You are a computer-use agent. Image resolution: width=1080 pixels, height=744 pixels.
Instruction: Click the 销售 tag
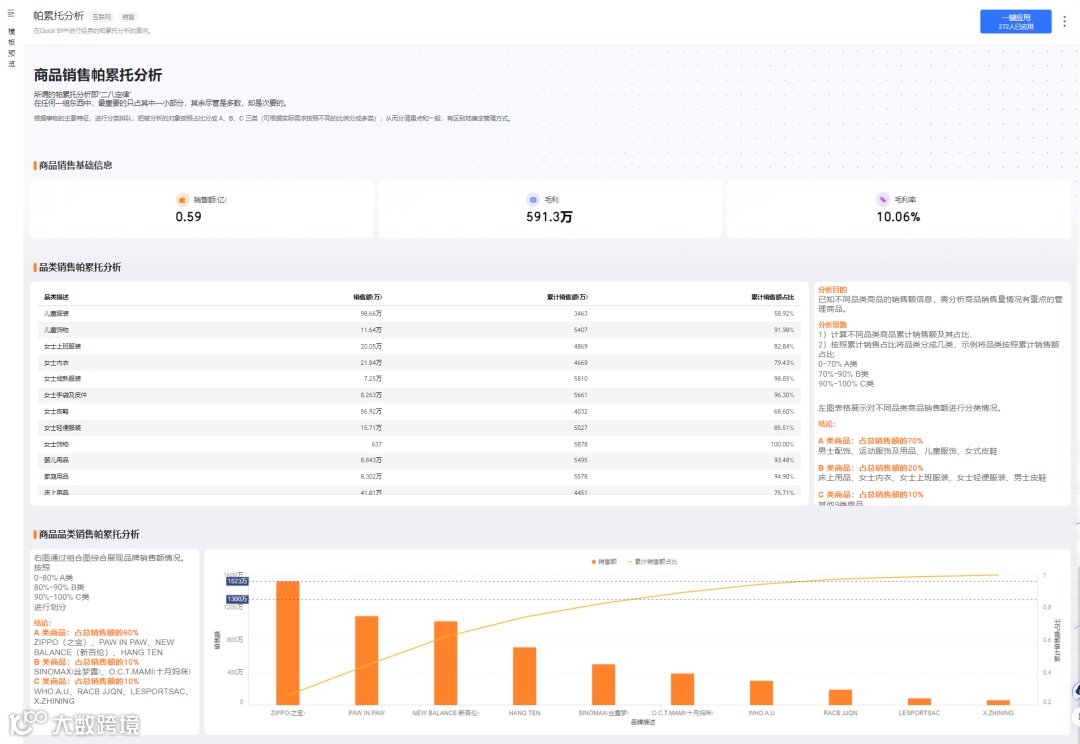pyautogui.click(x=128, y=17)
